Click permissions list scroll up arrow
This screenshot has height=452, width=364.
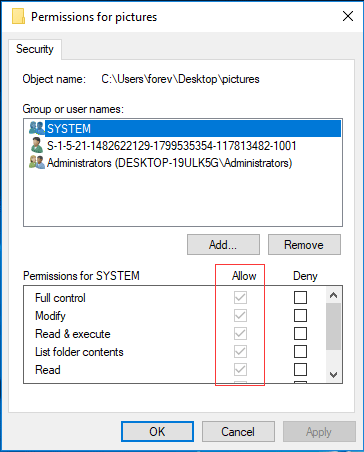(333, 295)
